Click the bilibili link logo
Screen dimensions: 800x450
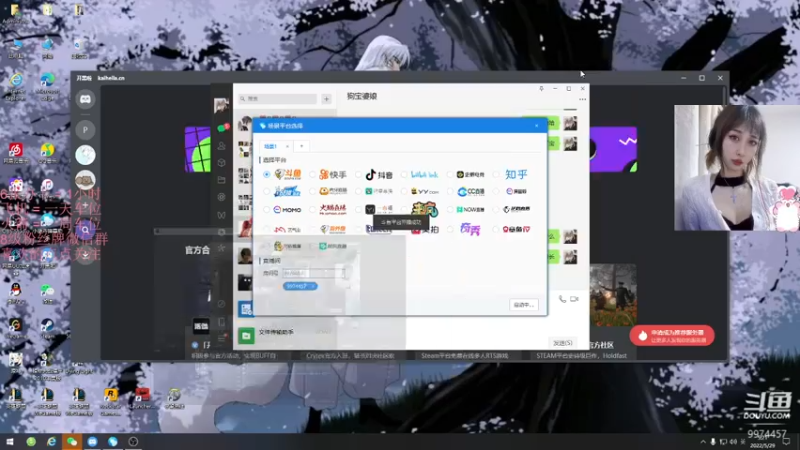point(424,174)
